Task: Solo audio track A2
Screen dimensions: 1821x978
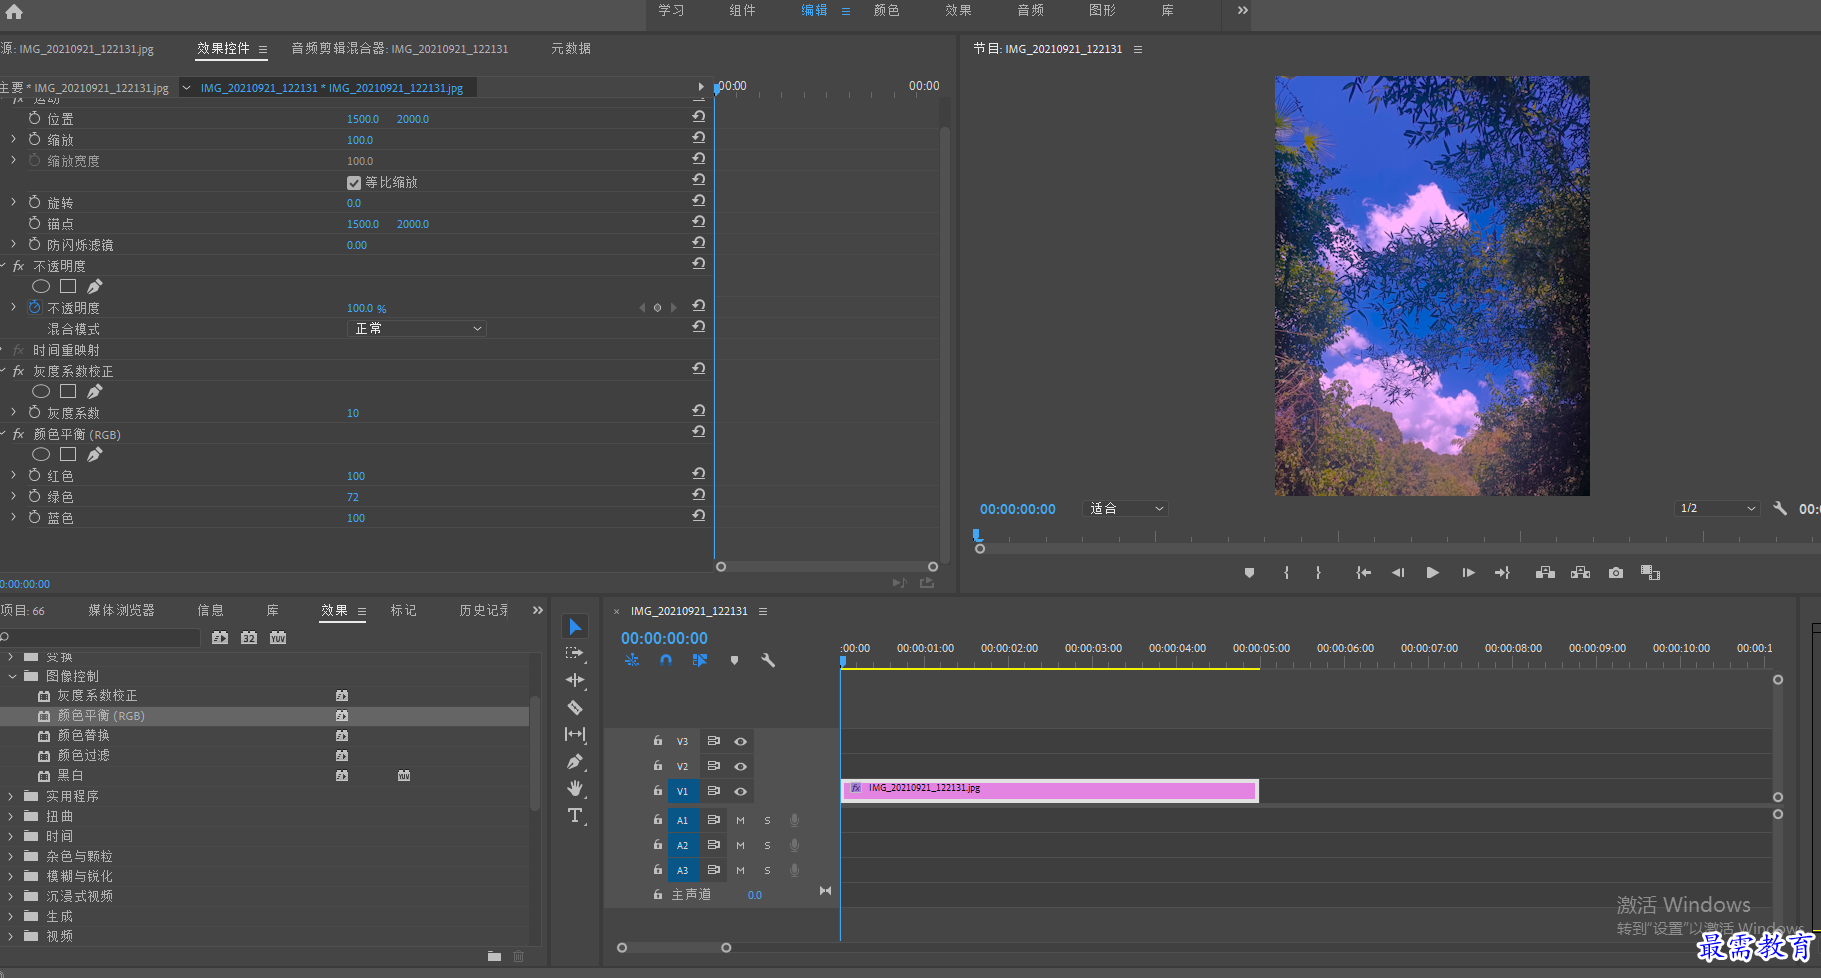Action: coord(768,845)
